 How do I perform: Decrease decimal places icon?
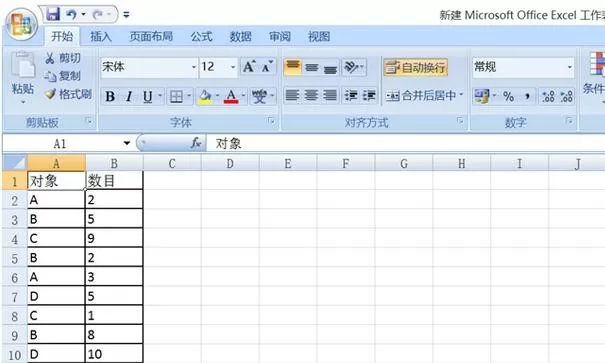566,96
